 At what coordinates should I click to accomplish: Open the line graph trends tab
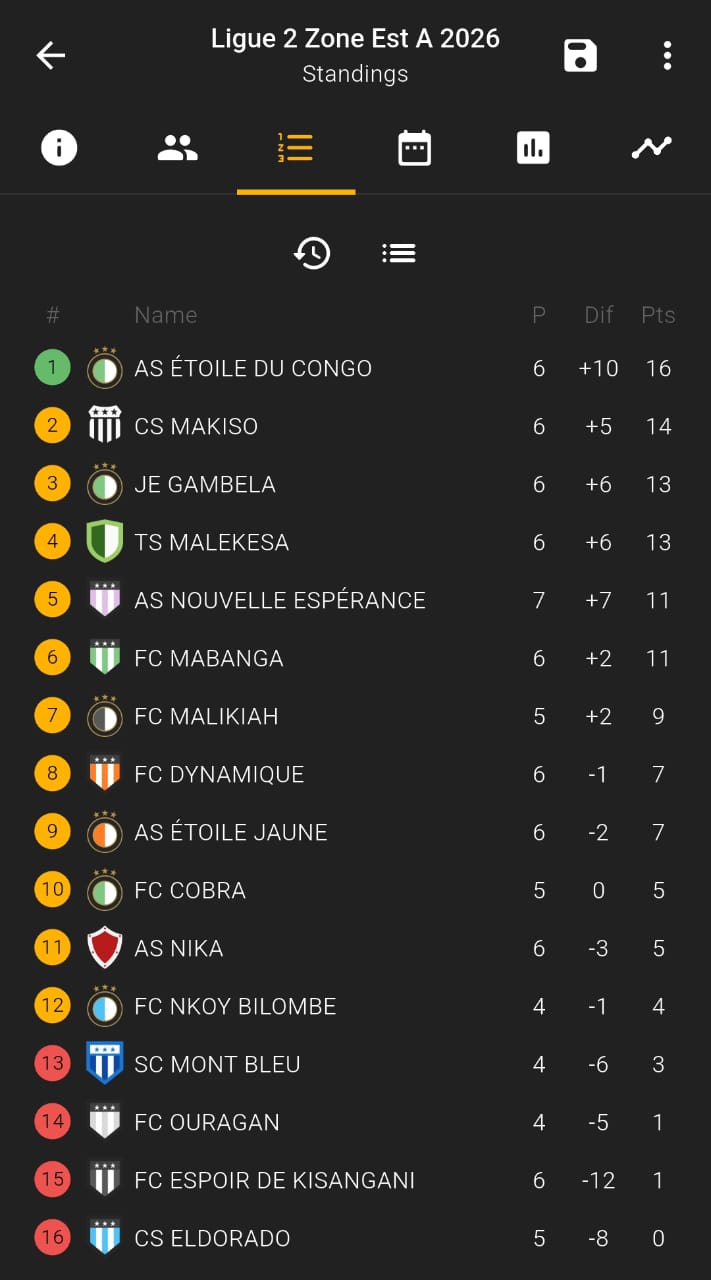[651, 149]
